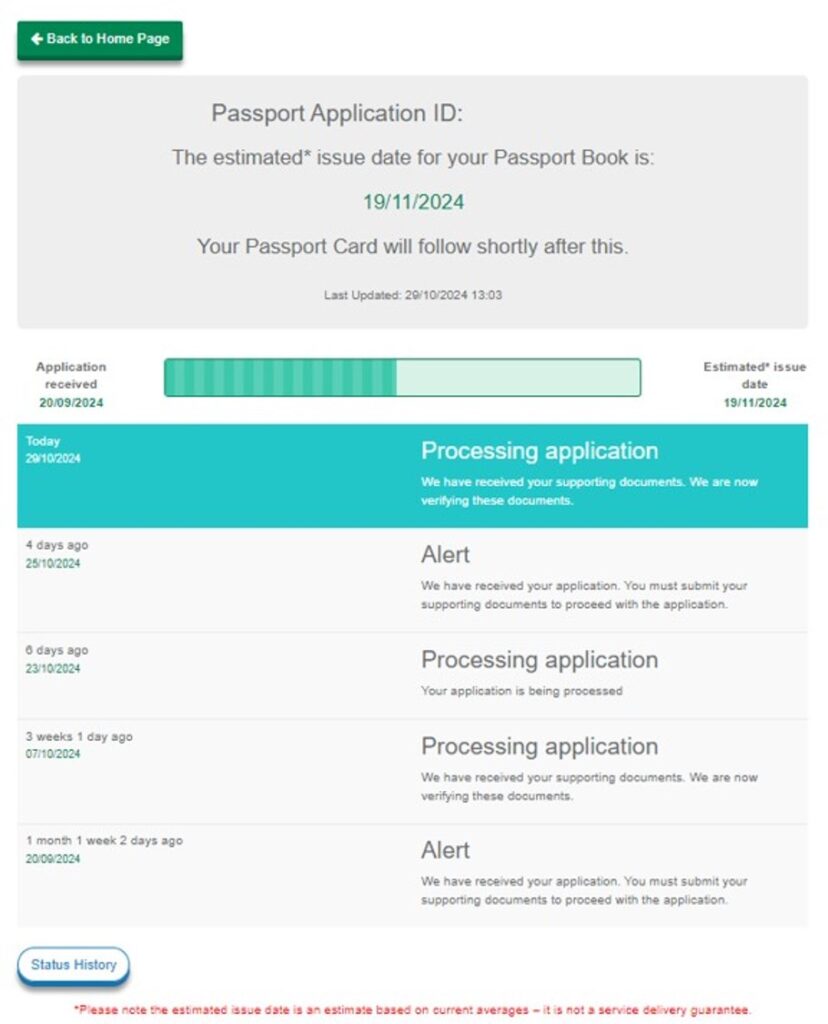Image resolution: width=828 pixels, height=1024 pixels.
Task: Click the red estimated issue date disclaimer note
Action: point(413,1010)
